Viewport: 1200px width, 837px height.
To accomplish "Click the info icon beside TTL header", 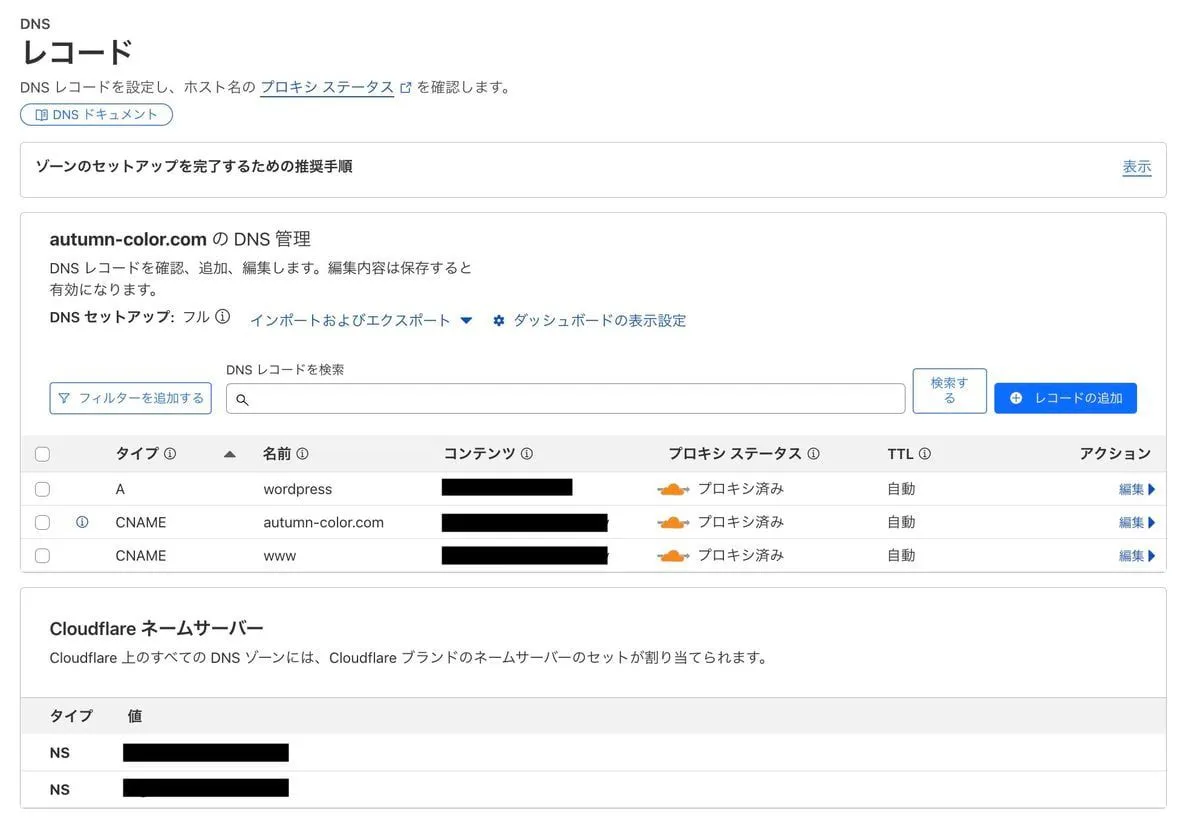I will coord(925,454).
